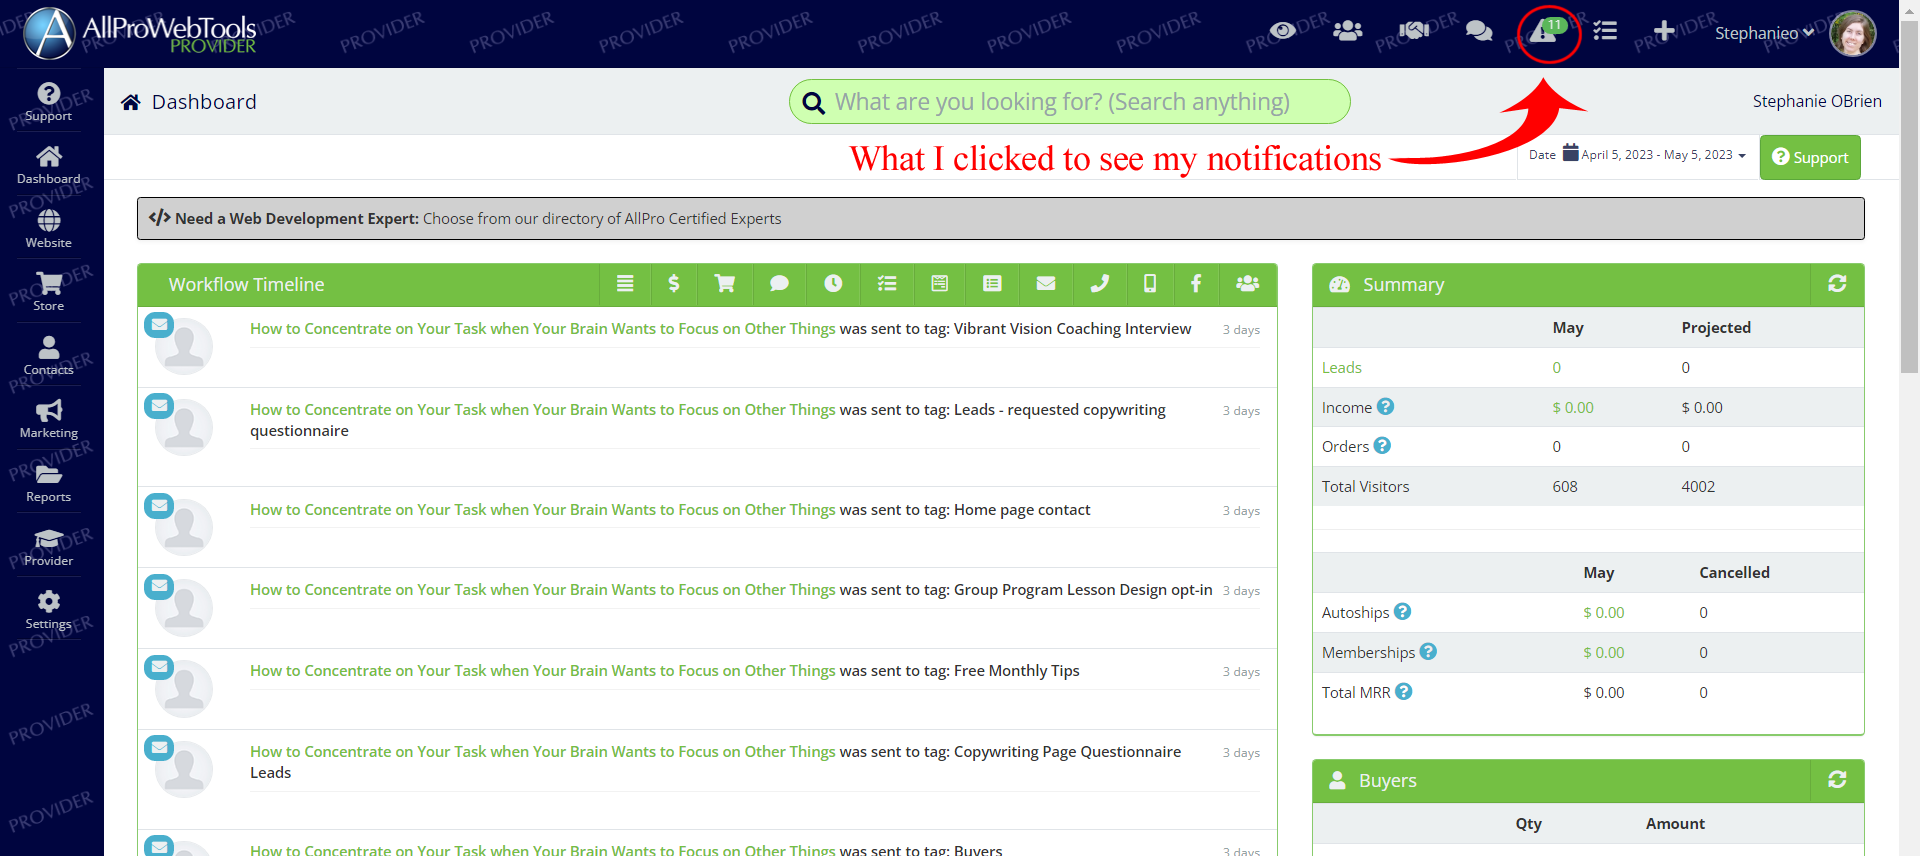The width and height of the screenshot is (1920, 856).
Task: Click the Memberships help question icon
Action: [1428, 651]
